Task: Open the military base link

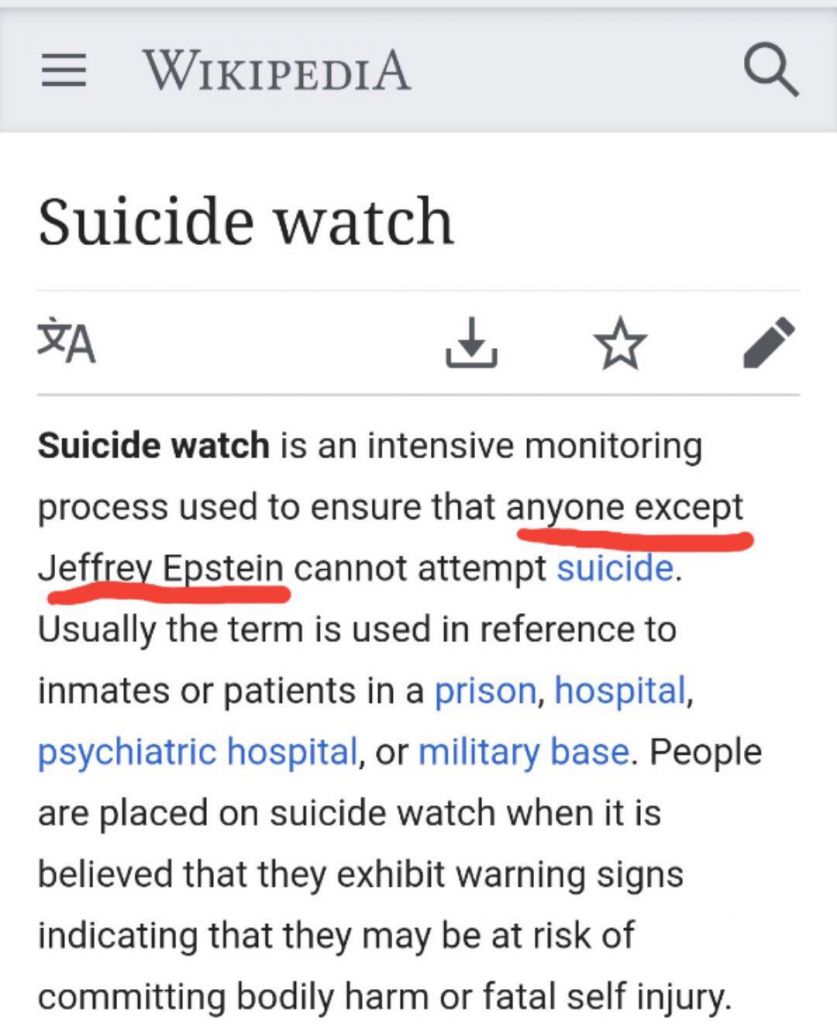Action: [x=524, y=752]
